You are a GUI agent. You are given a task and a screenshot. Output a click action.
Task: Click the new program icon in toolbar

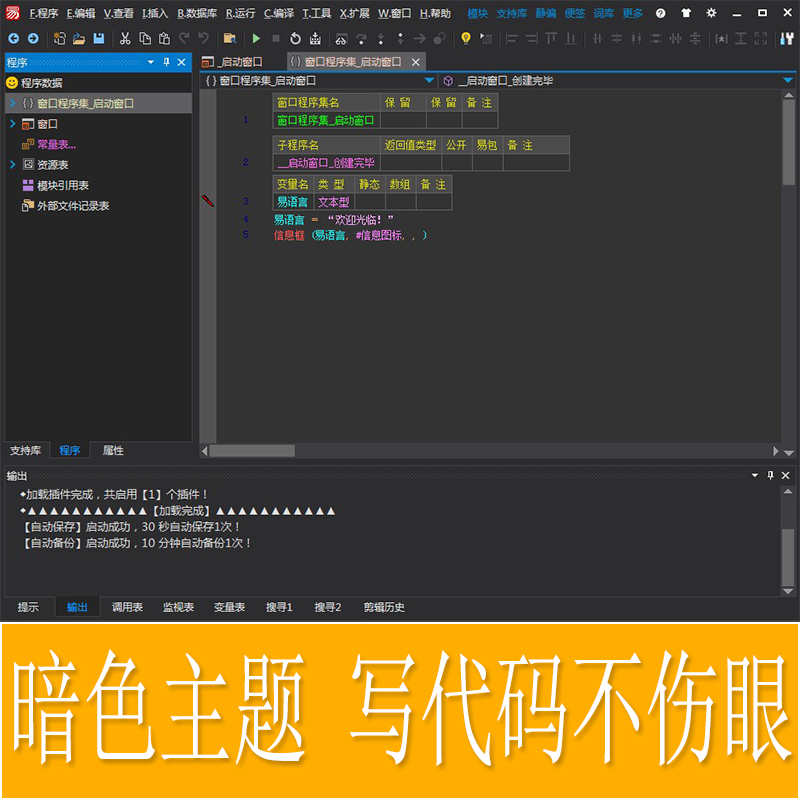pos(59,38)
